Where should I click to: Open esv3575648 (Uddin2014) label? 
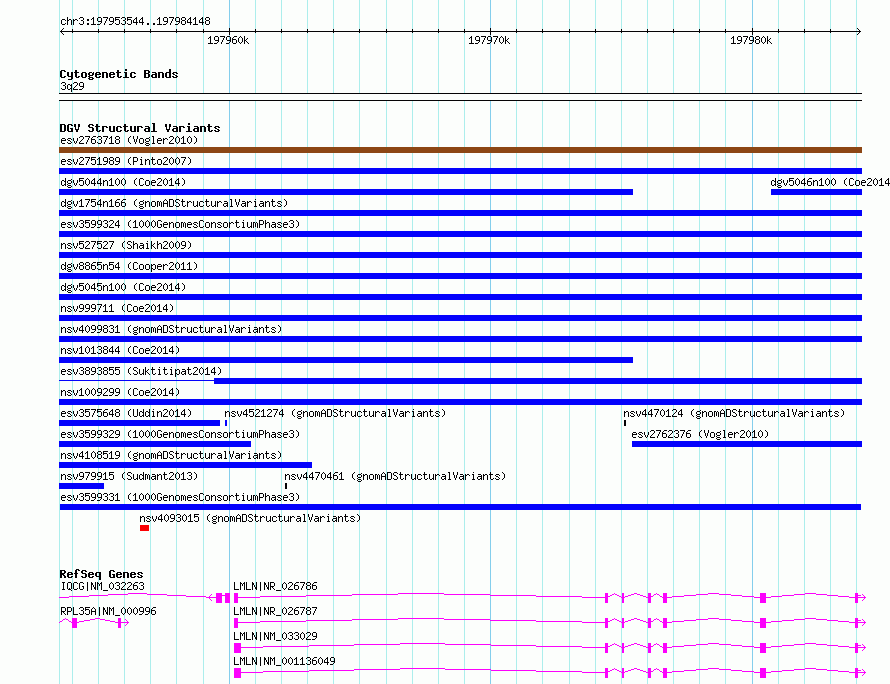[x=126, y=413]
